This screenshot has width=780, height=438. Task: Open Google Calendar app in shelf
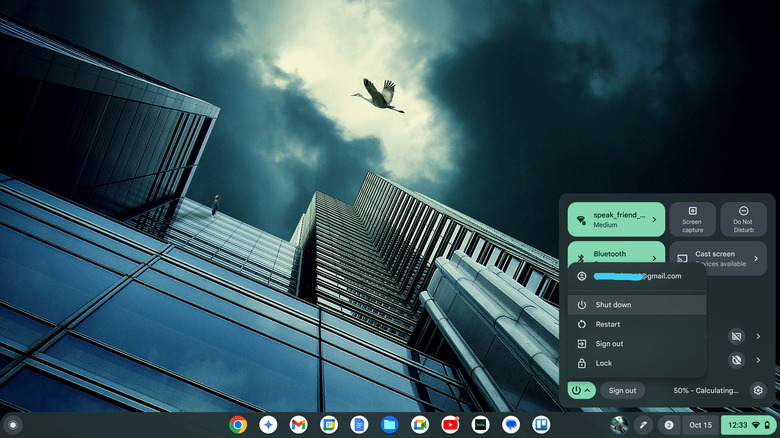click(329, 425)
